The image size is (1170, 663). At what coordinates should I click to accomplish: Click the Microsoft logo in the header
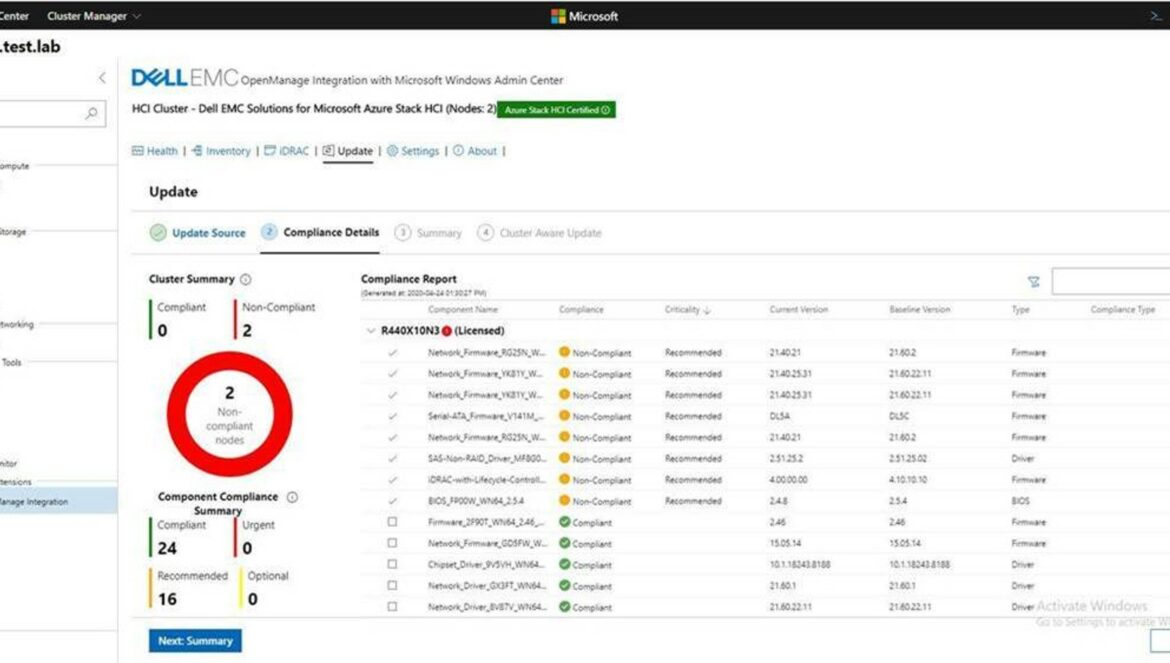point(584,16)
